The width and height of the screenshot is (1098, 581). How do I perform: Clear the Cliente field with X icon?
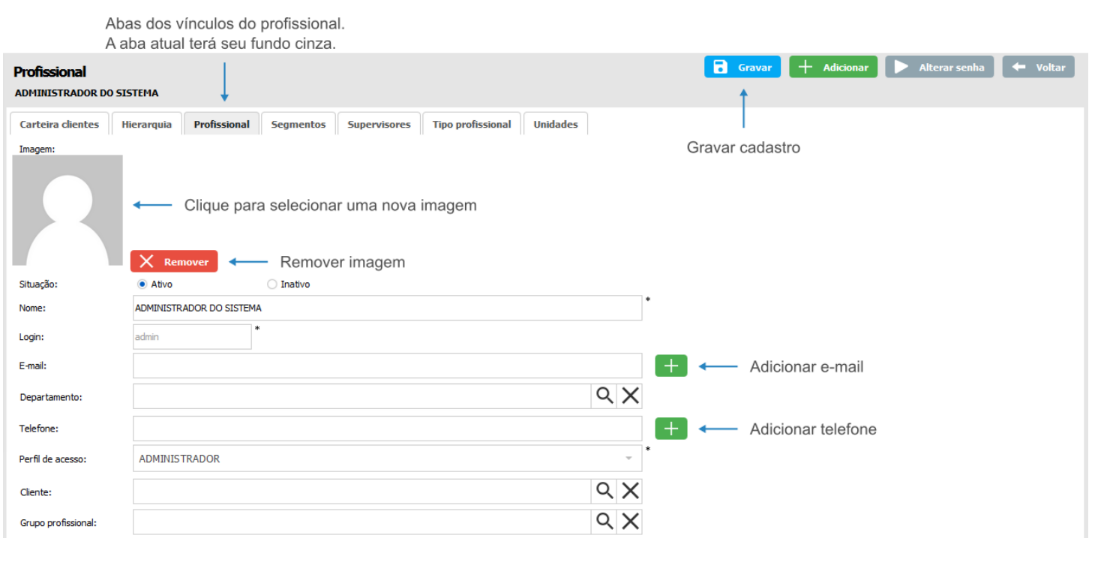pos(630,490)
